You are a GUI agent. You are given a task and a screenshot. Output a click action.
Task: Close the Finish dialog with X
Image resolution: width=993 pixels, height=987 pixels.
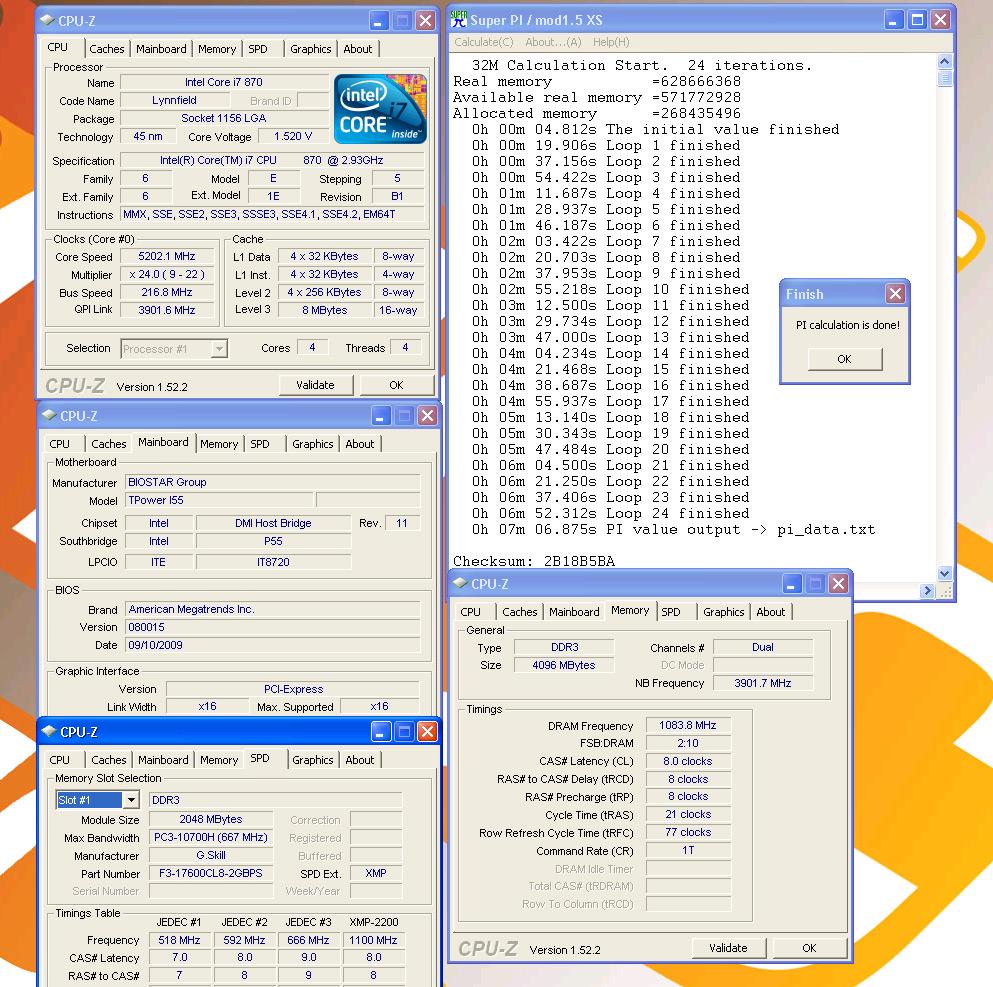coord(895,294)
